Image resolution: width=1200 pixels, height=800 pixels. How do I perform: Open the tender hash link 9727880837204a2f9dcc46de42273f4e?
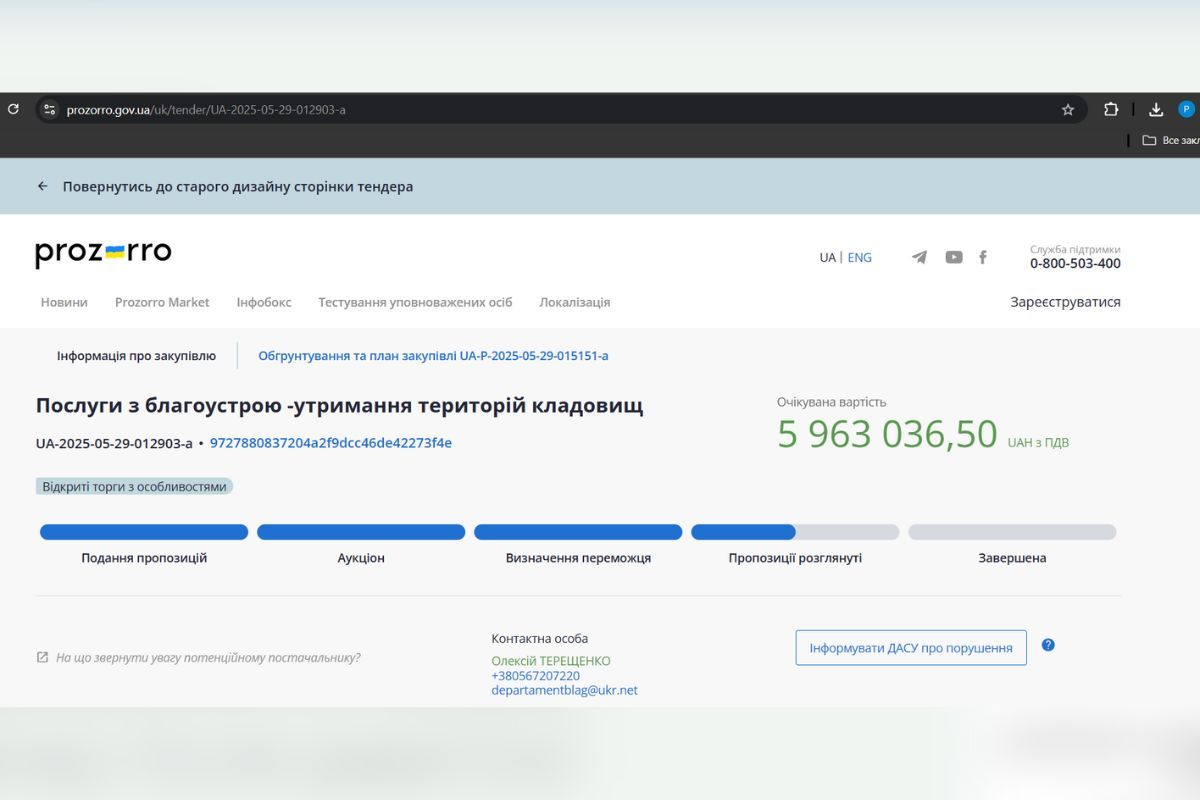click(x=333, y=442)
